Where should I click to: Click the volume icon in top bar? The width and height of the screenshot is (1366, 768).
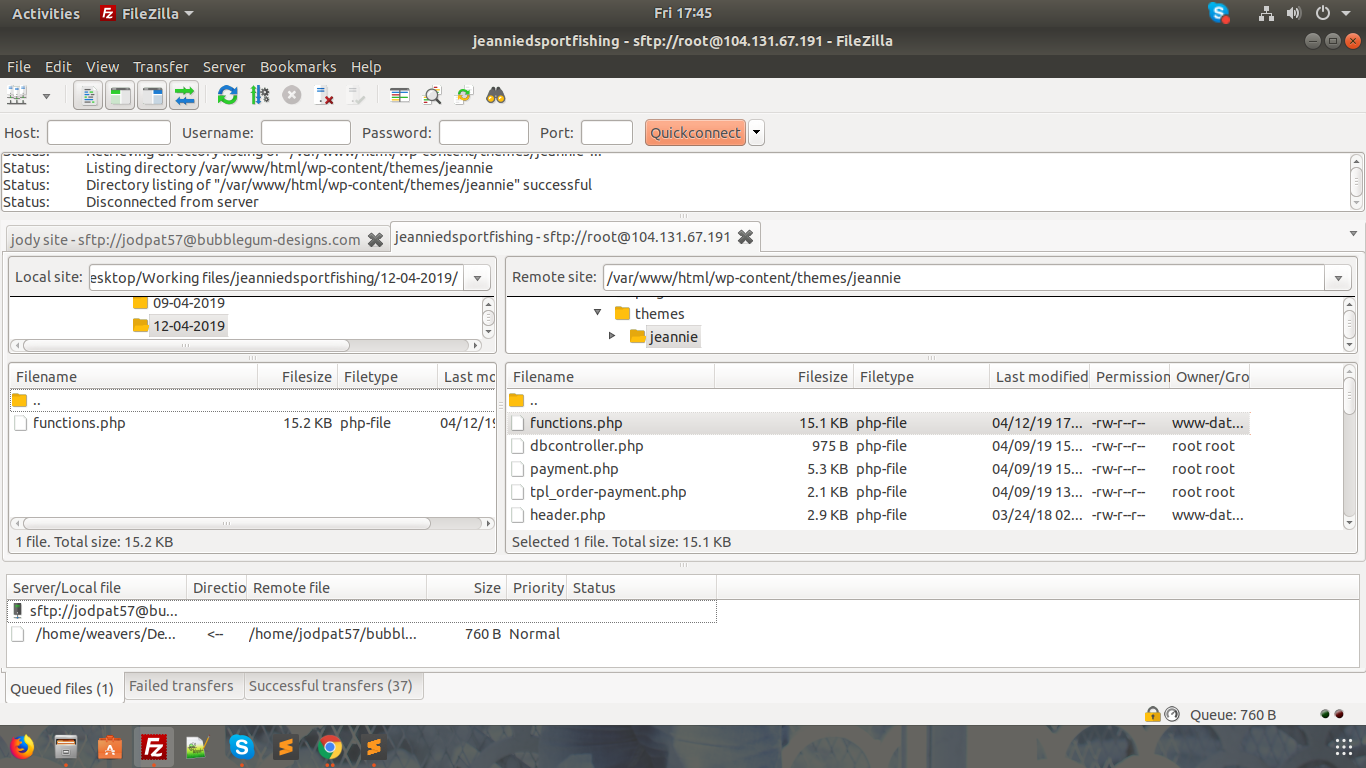click(x=1293, y=13)
